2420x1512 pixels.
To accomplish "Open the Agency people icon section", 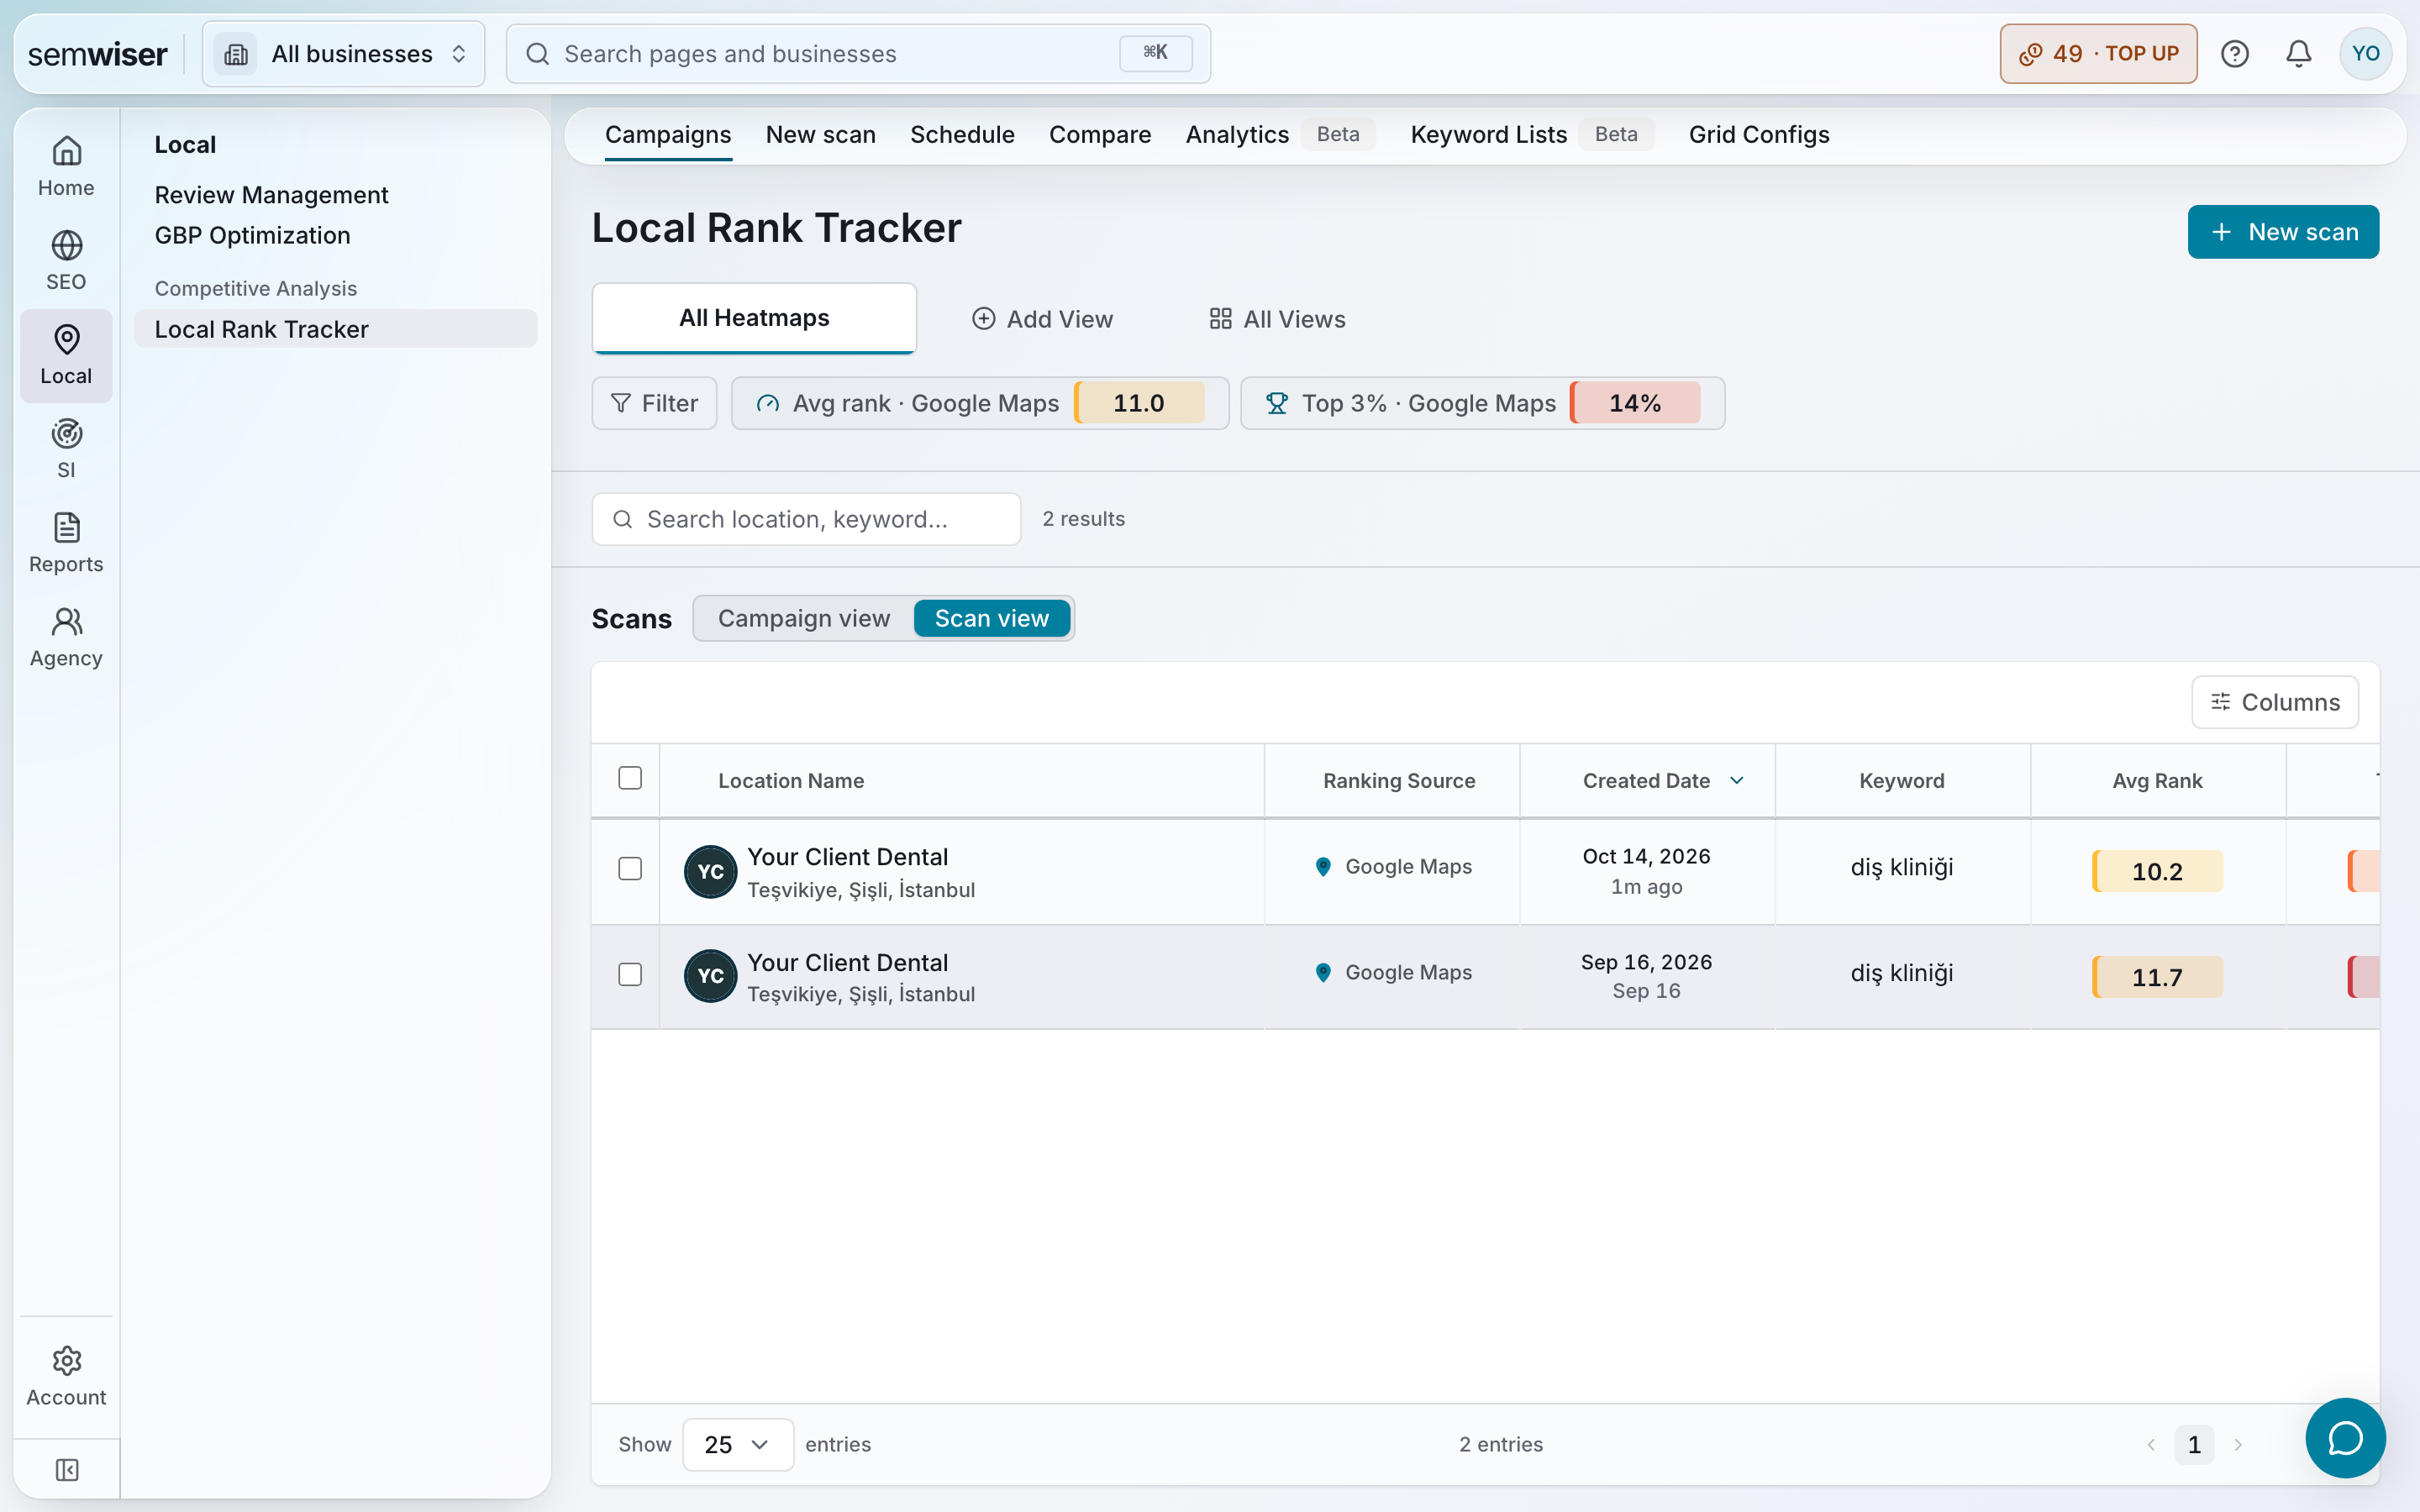I will click(x=66, y=637).
